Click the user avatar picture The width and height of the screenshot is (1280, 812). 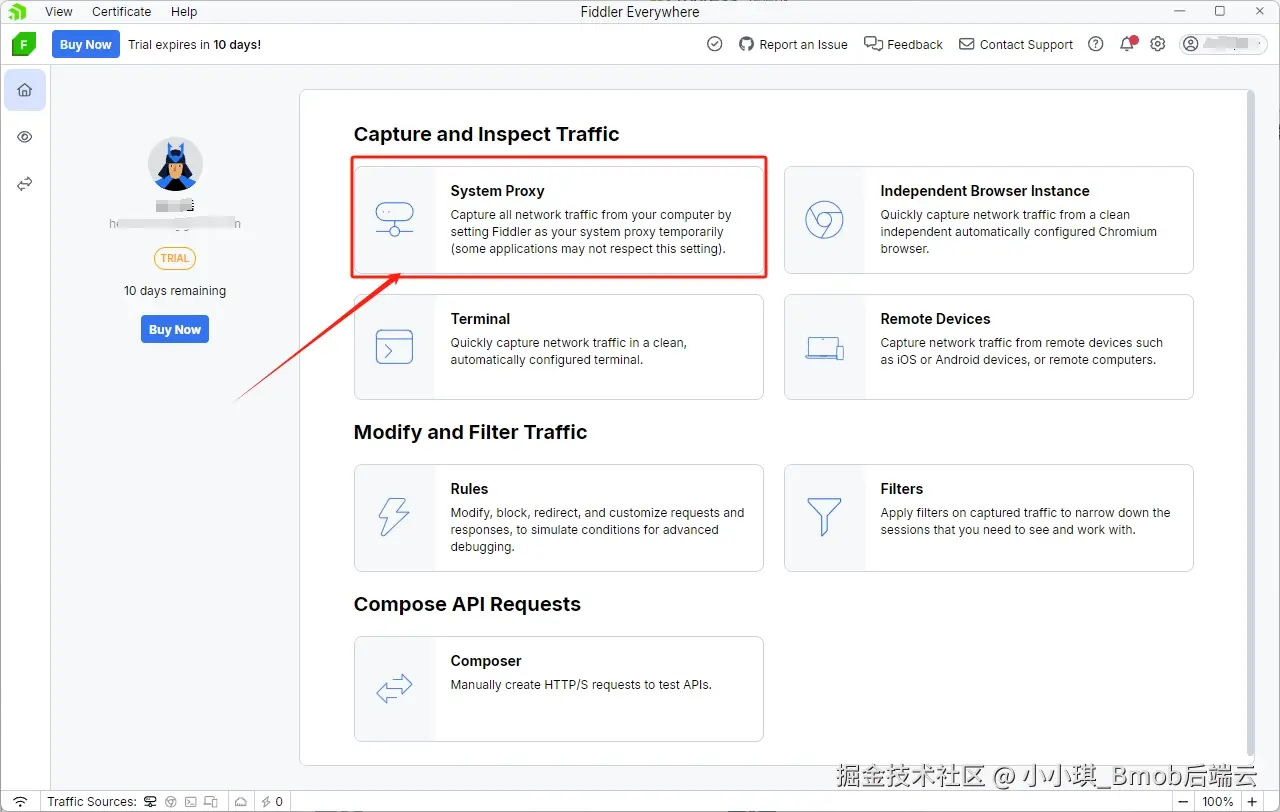[x=175, y=164]
